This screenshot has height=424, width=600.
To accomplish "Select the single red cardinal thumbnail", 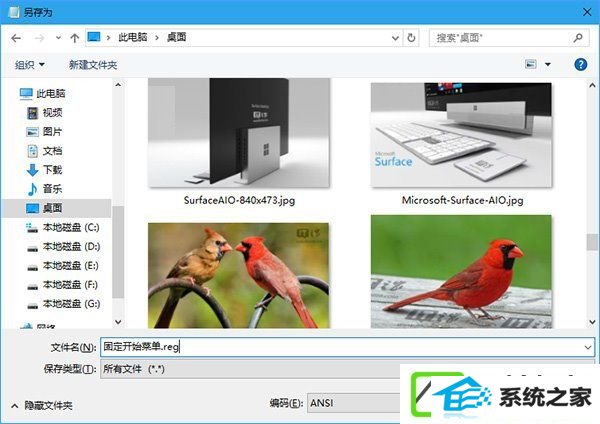I will tap(461, 272).
